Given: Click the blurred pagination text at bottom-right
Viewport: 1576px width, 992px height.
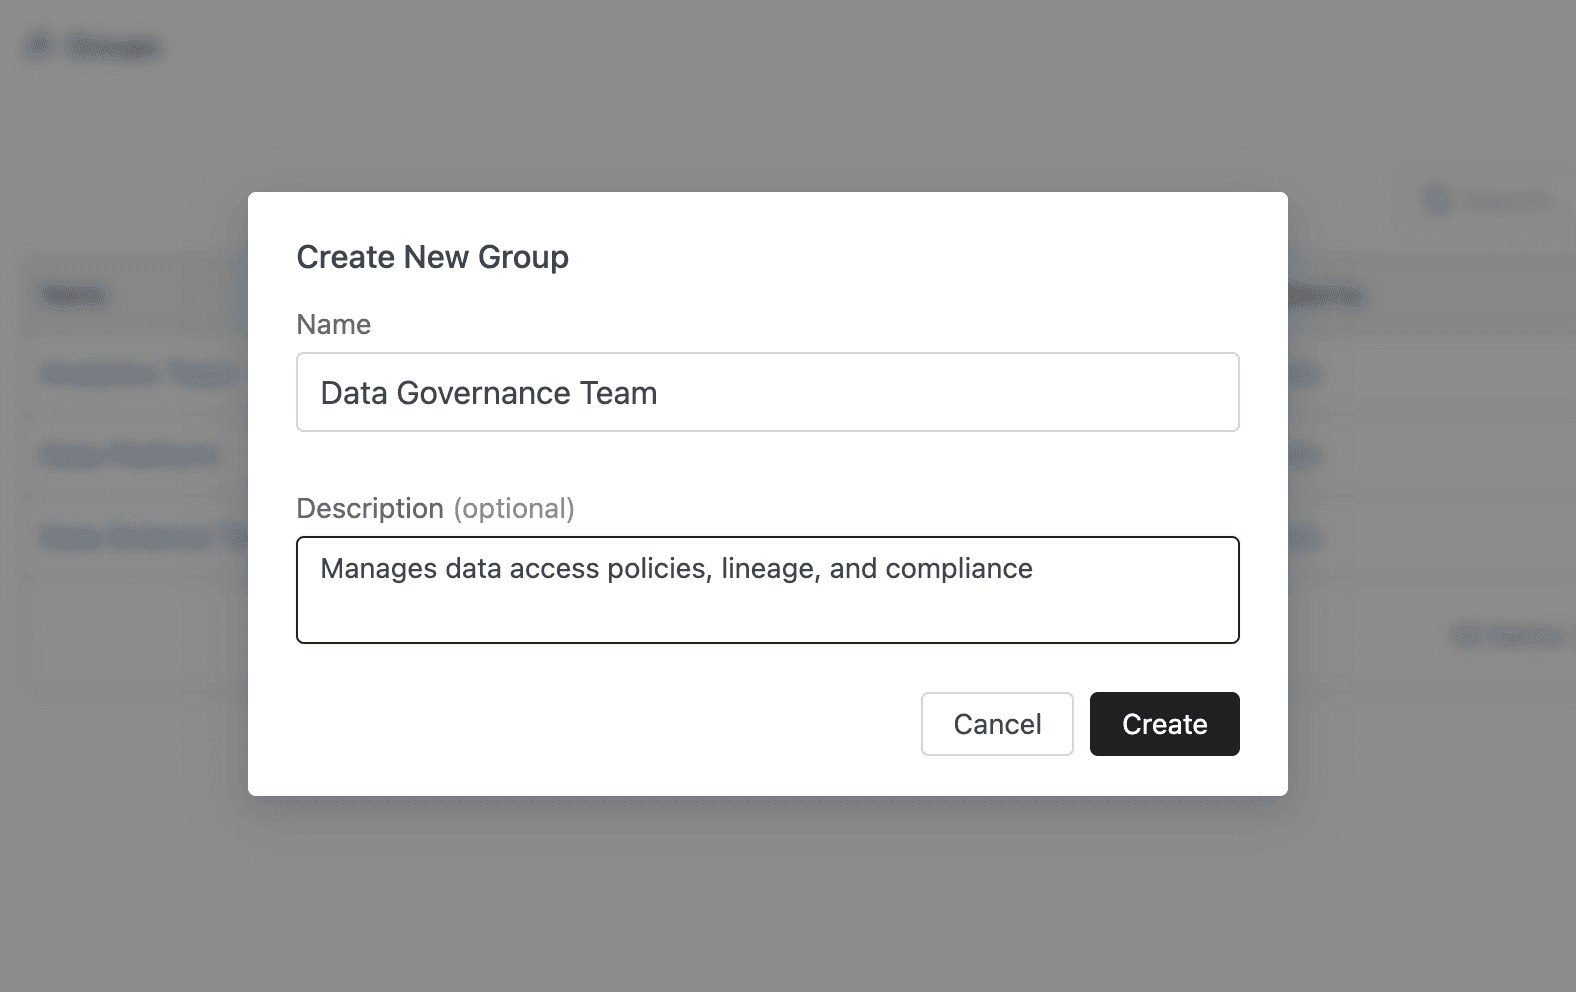Looking at the screenshot, I should (x=1505, y=635).
